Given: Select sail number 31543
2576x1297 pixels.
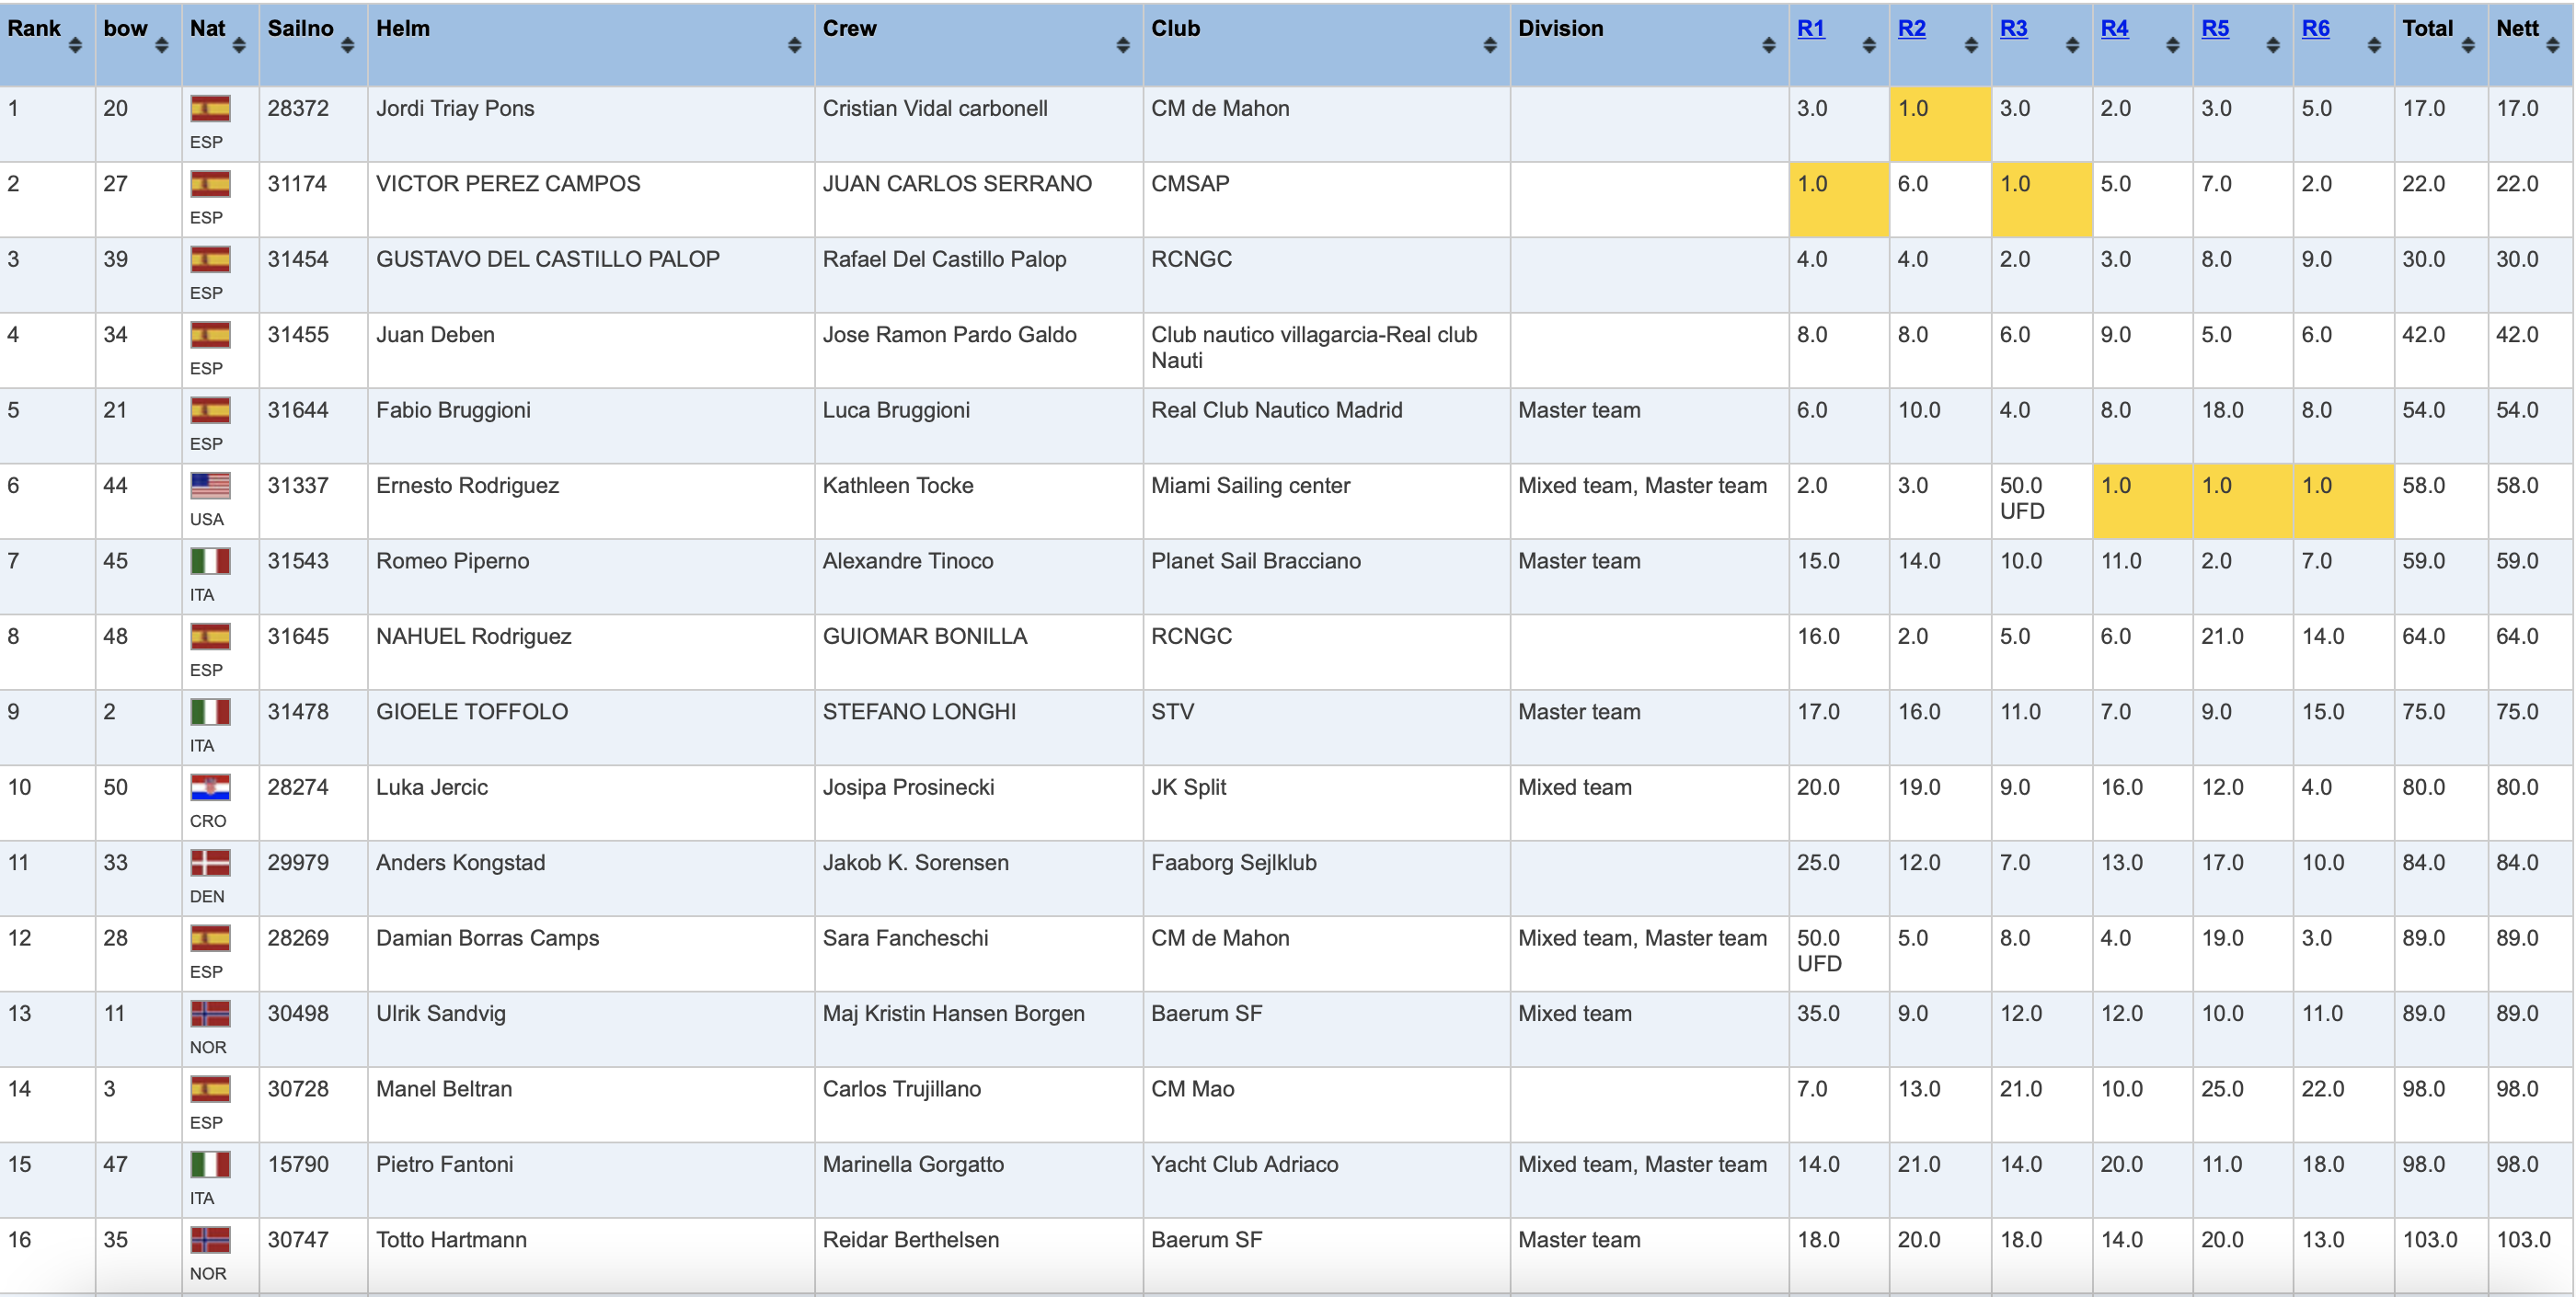Looking at the screenshot, I should tap(298, 561).
